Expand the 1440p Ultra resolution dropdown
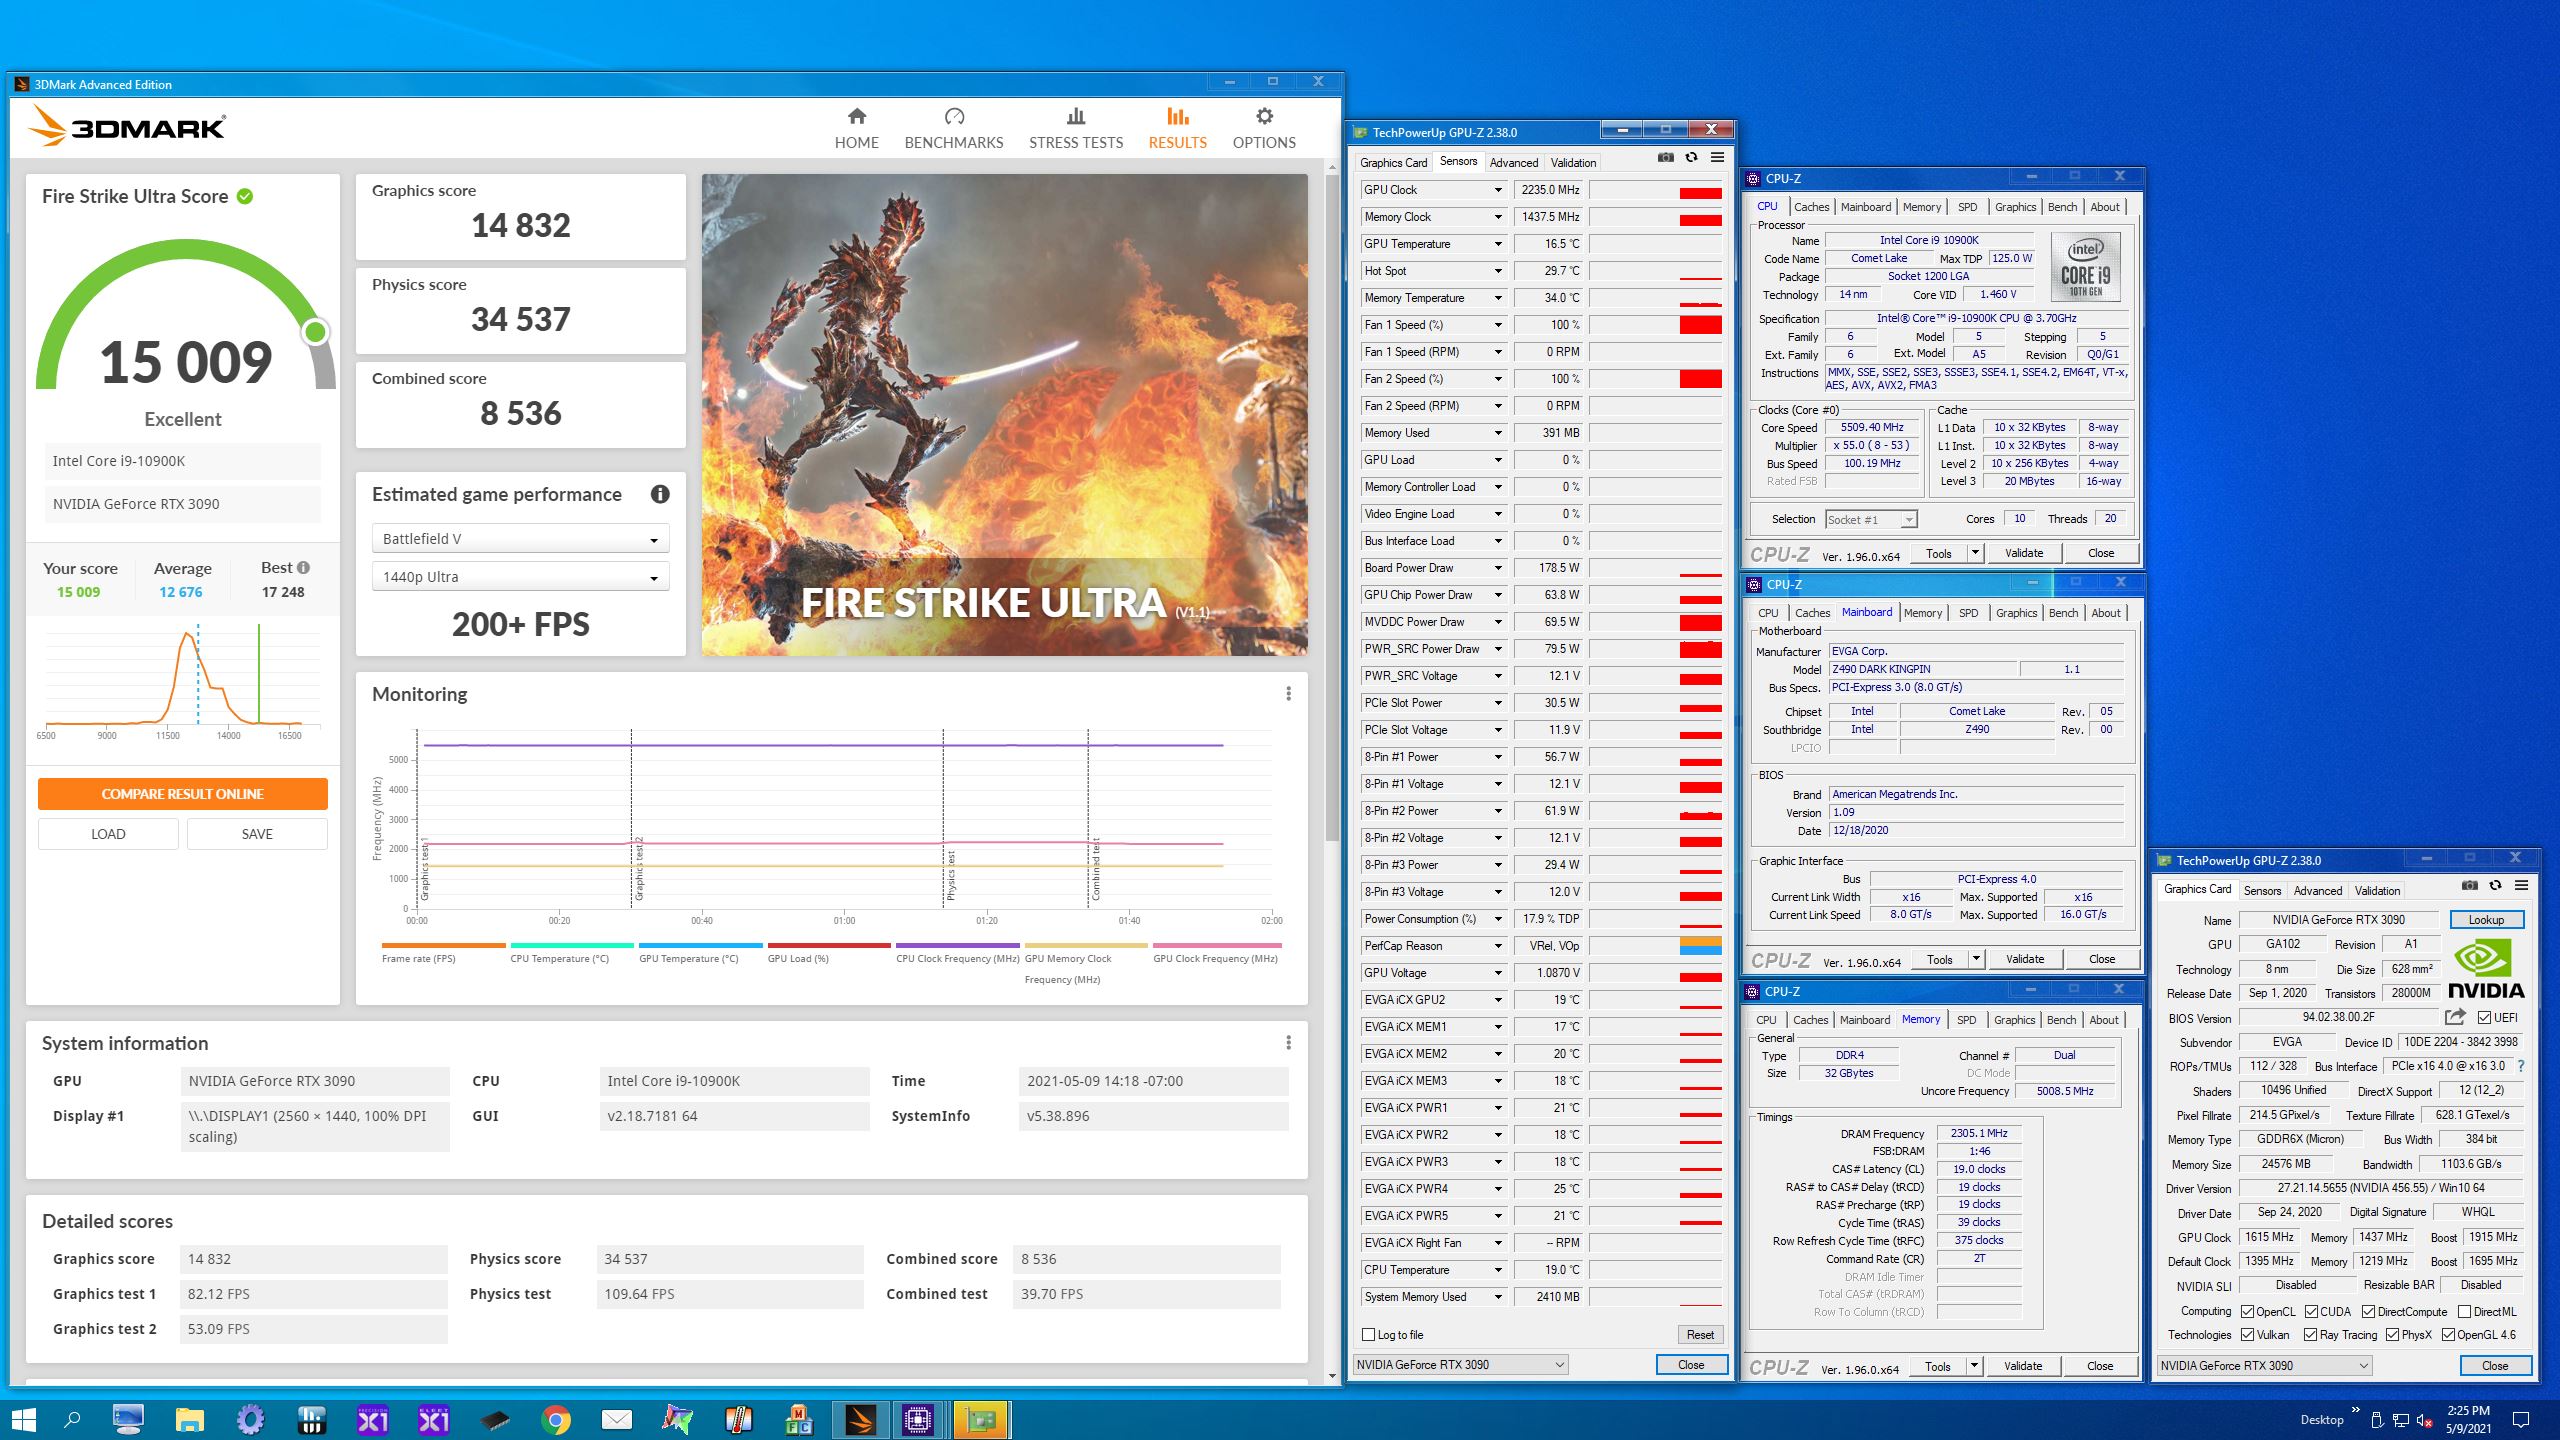This screenshot has width=2560, height=1440. 520,577
